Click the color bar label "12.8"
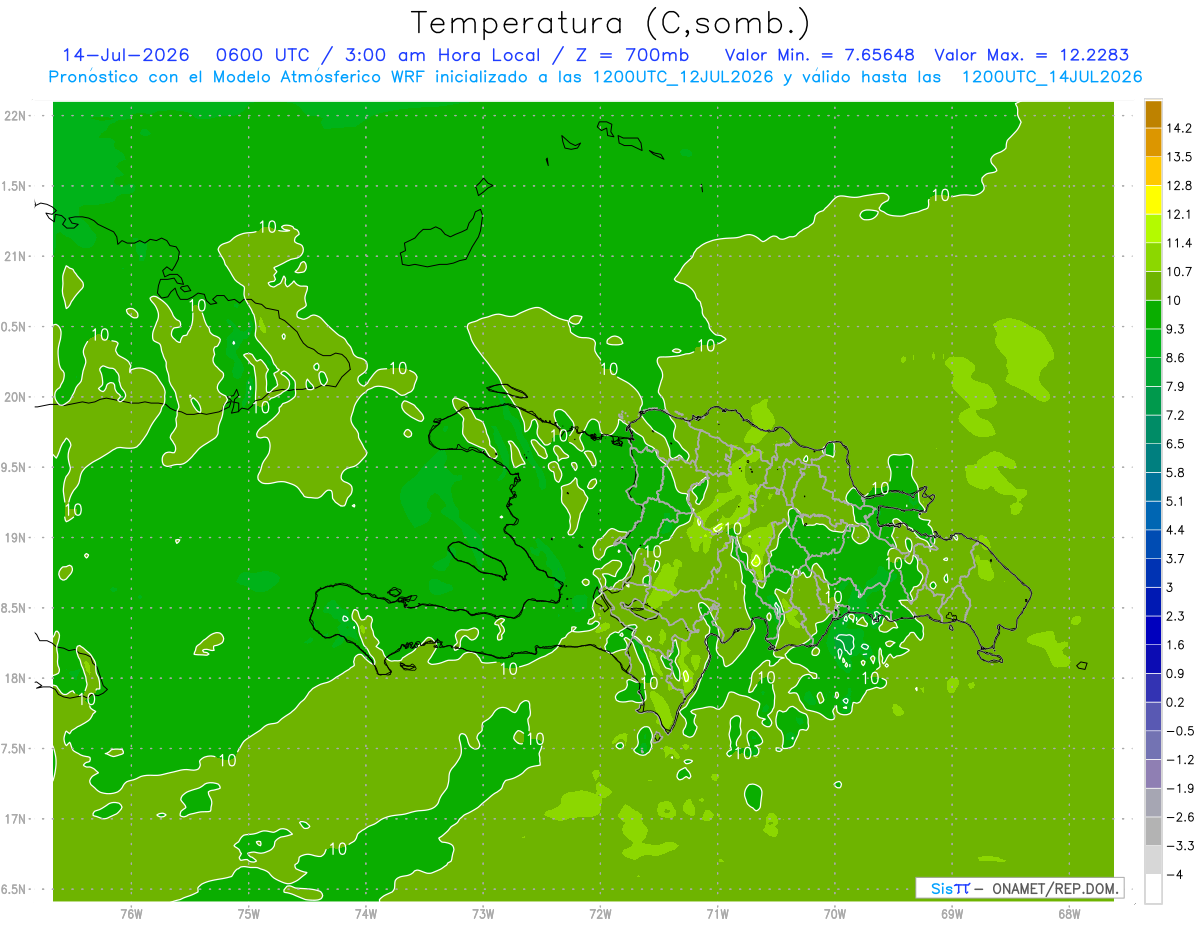This screenshot has width=1200, height=927. pyautogui.click(x=1178, y=186)
